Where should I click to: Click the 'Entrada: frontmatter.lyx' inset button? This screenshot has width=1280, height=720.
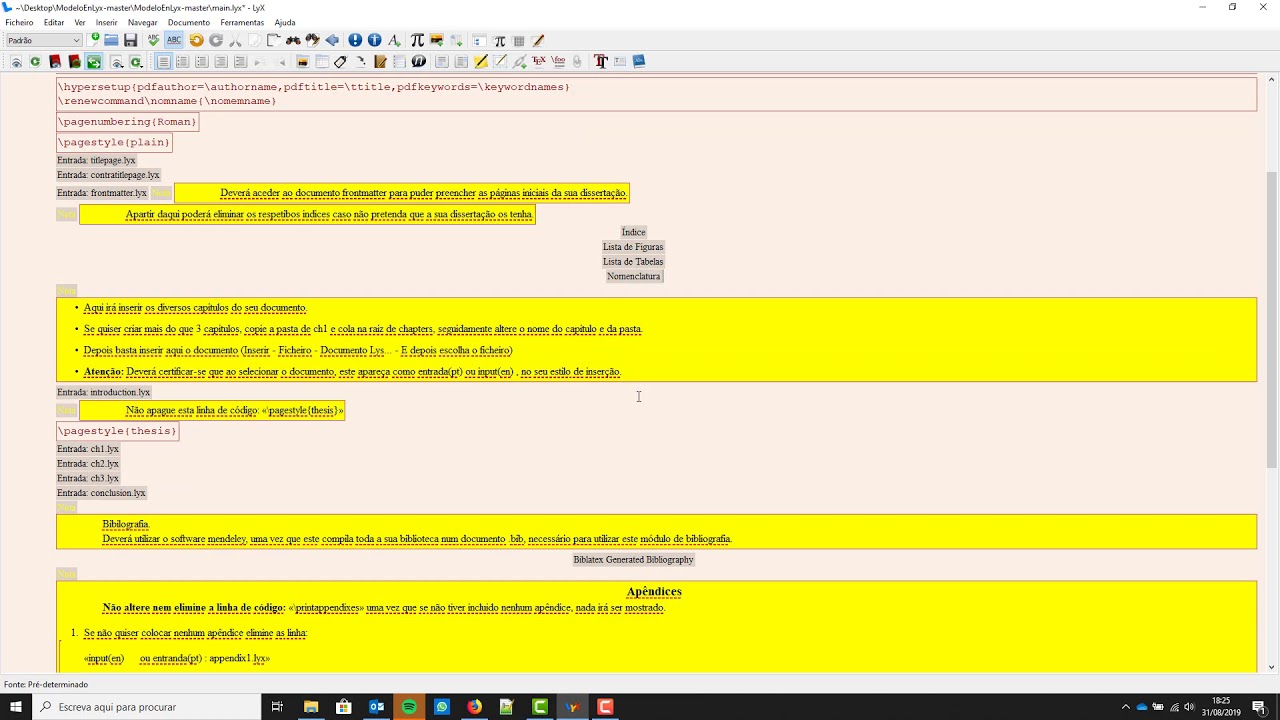(x=102, y=193)
